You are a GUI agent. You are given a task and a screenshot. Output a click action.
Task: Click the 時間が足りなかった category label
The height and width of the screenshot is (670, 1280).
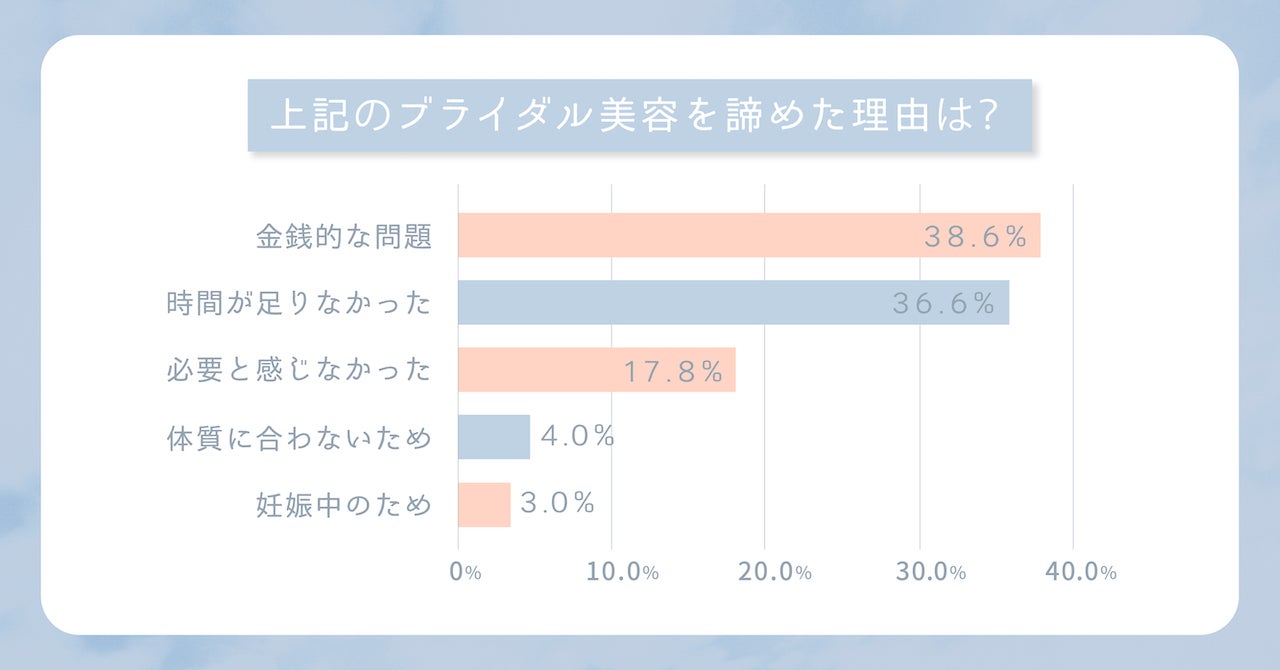299,303
